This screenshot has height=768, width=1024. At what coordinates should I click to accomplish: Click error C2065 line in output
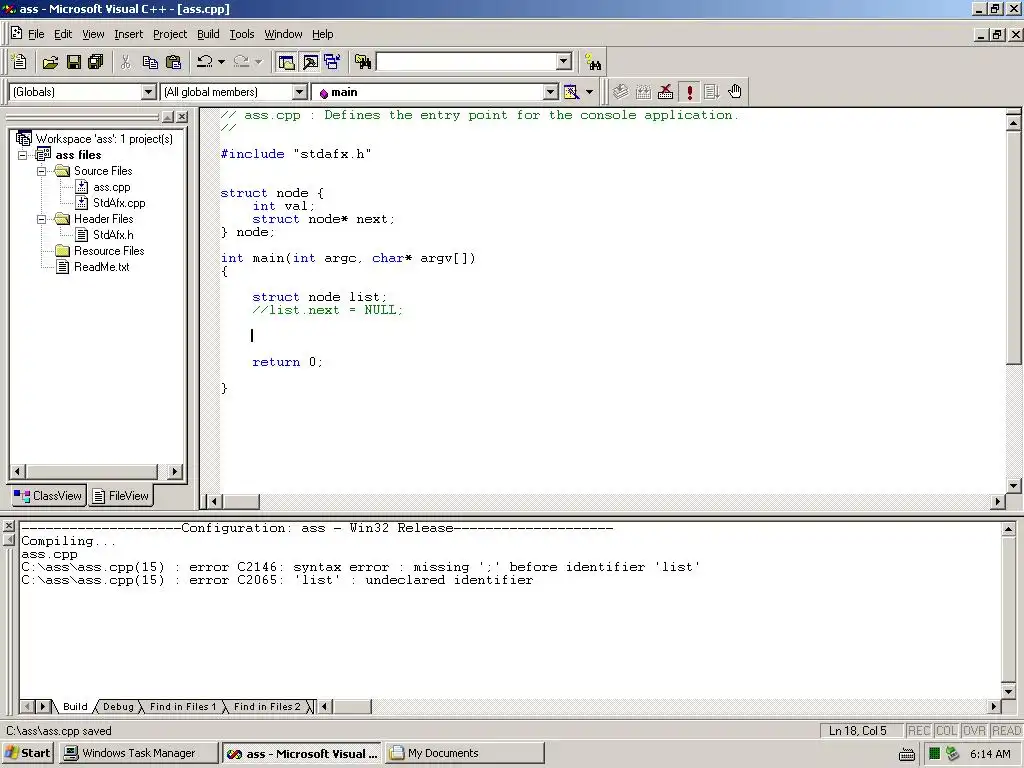[277, 580]
